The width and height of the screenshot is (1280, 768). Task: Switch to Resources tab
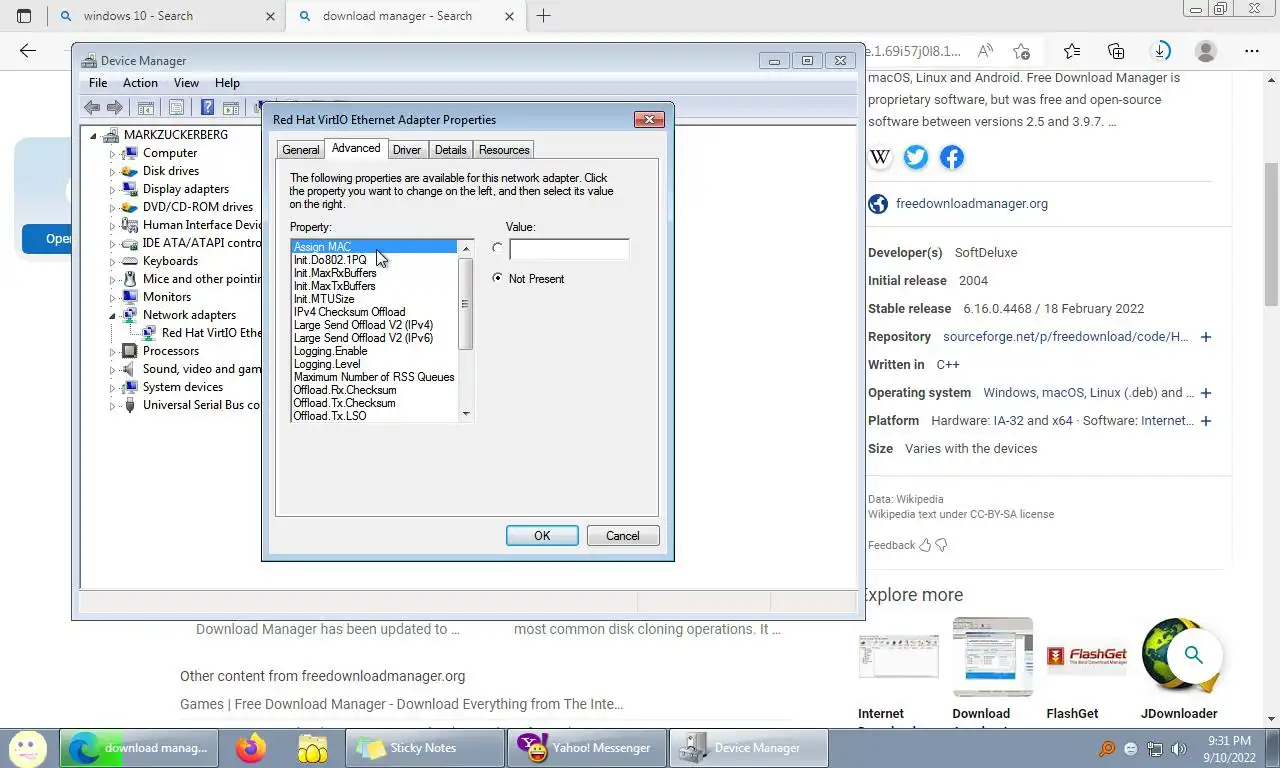(504, 150)
